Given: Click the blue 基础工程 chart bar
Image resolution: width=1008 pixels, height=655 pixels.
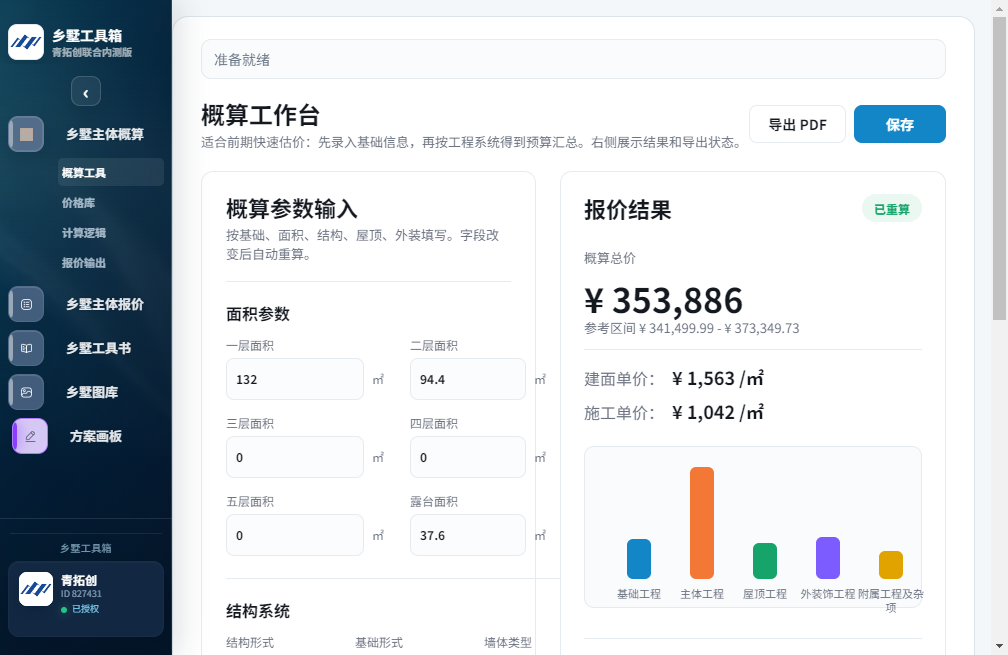Looking at the screenshot, I should pos(639,559).
